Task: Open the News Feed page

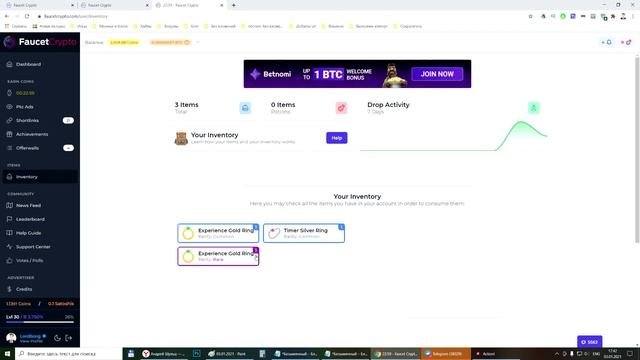Action: point(28,206)
